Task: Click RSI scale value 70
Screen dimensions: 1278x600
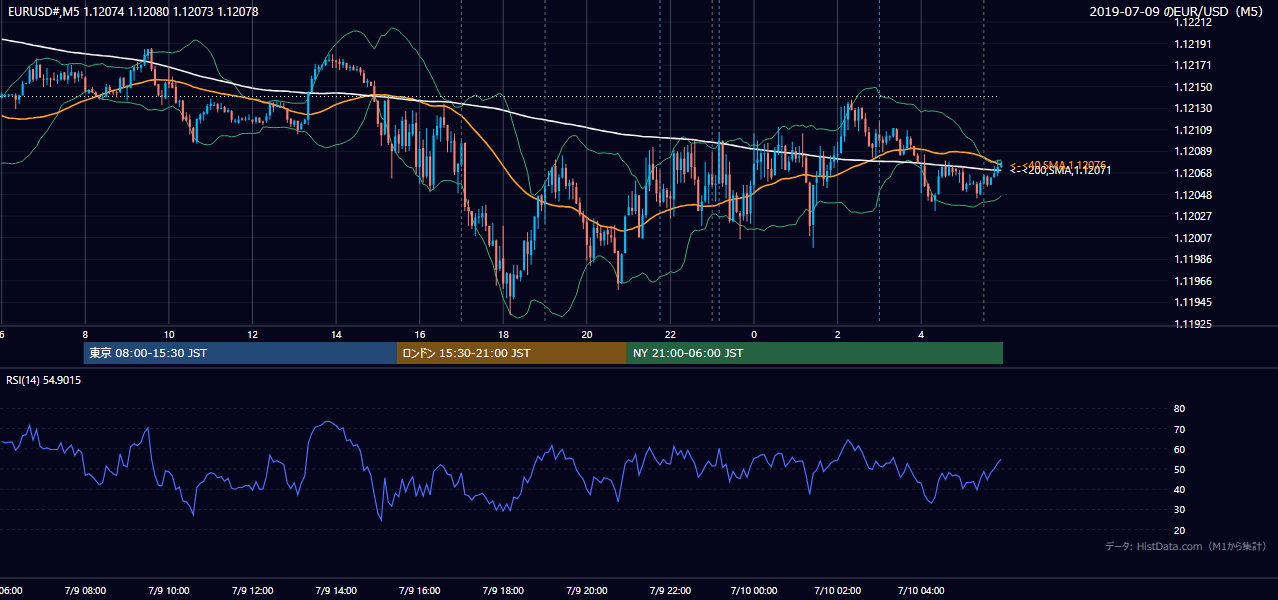Action: point(1179,429)
